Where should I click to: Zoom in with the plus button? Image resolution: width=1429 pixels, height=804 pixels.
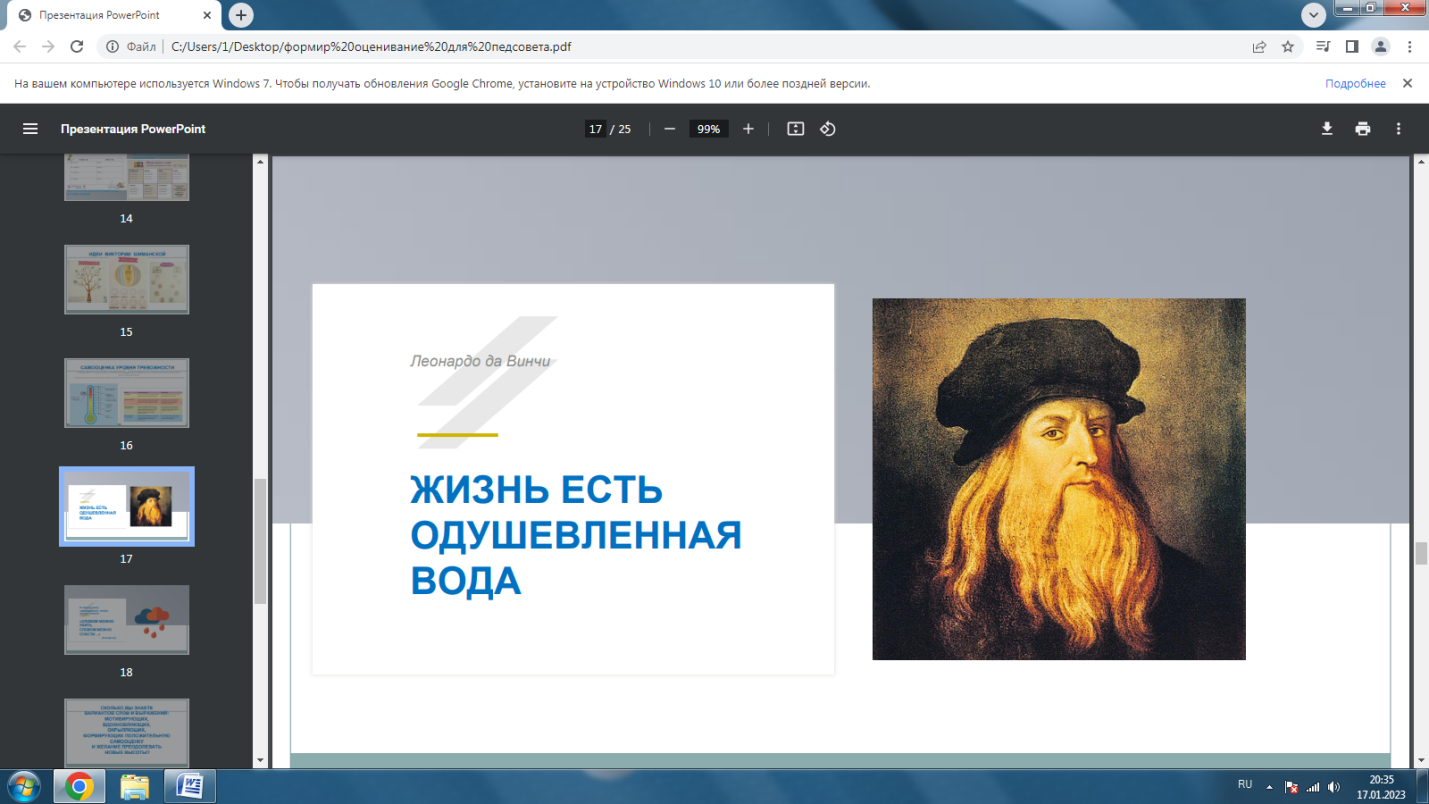748,129
